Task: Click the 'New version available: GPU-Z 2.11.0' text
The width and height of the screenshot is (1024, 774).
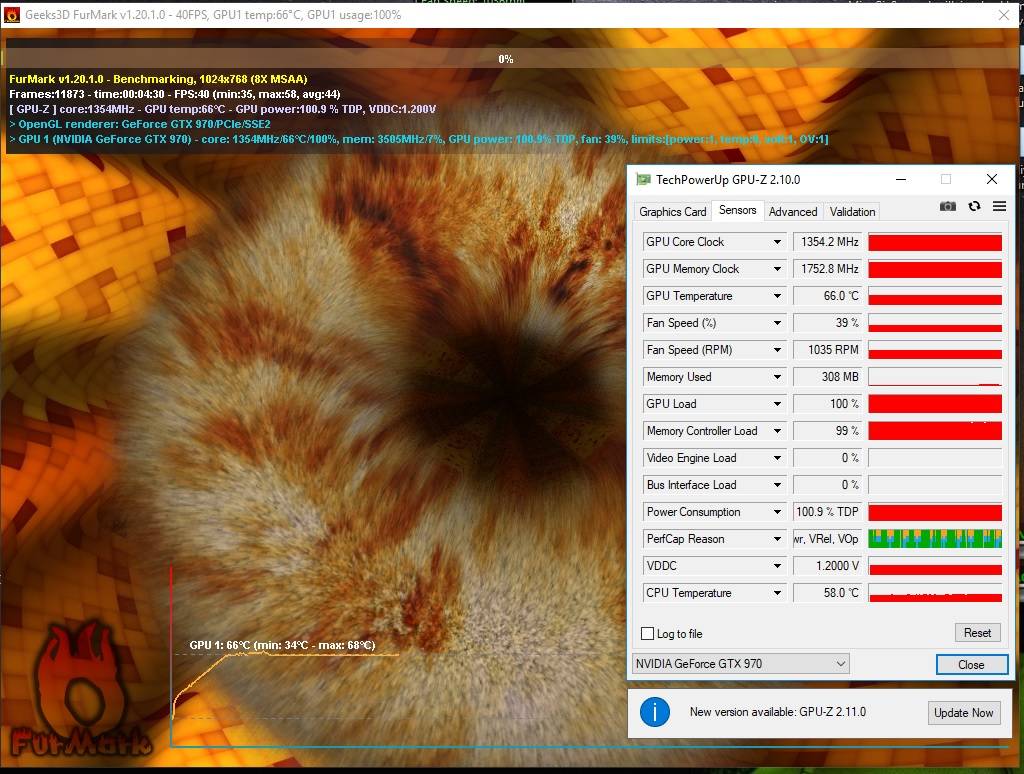Action: pos(778,712)
